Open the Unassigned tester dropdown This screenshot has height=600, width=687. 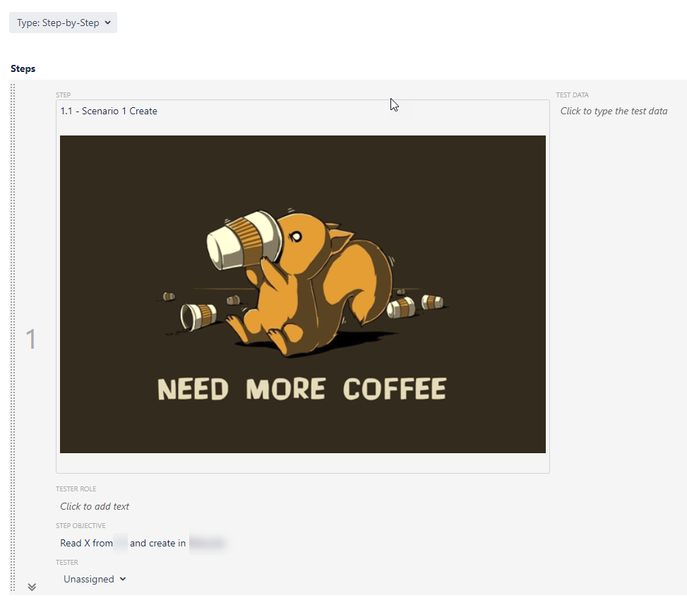point(95,578)
